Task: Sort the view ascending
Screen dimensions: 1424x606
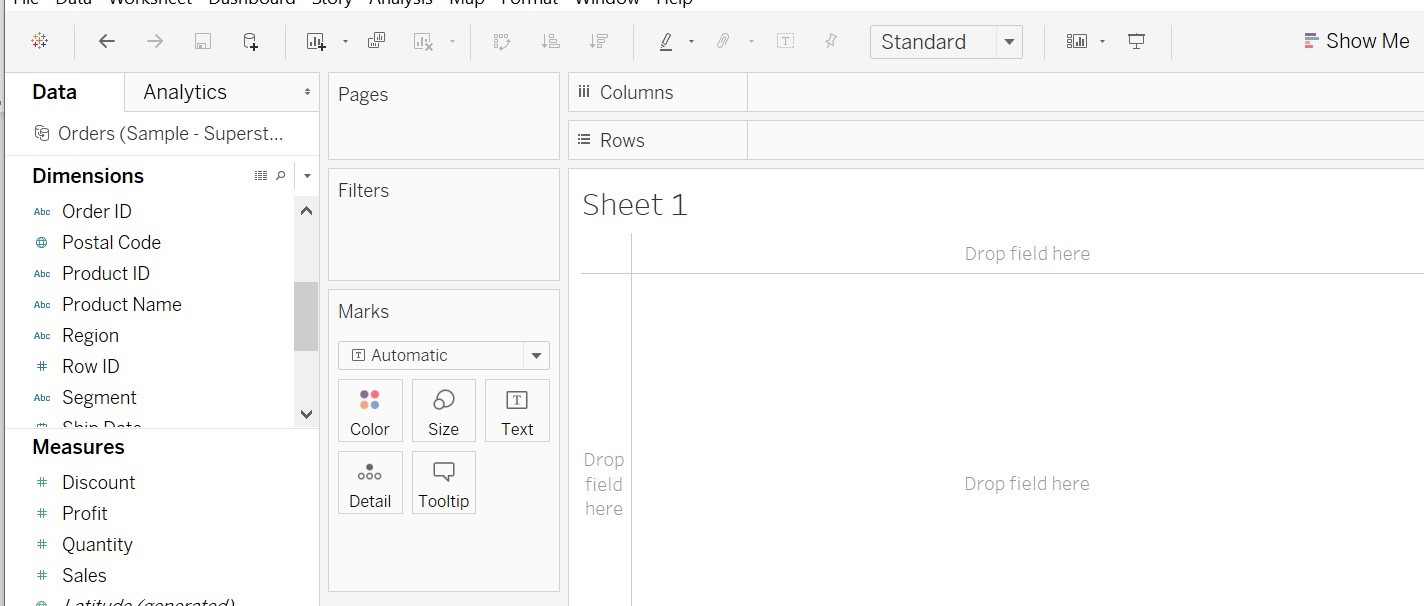Action: (x=550, y=41)
